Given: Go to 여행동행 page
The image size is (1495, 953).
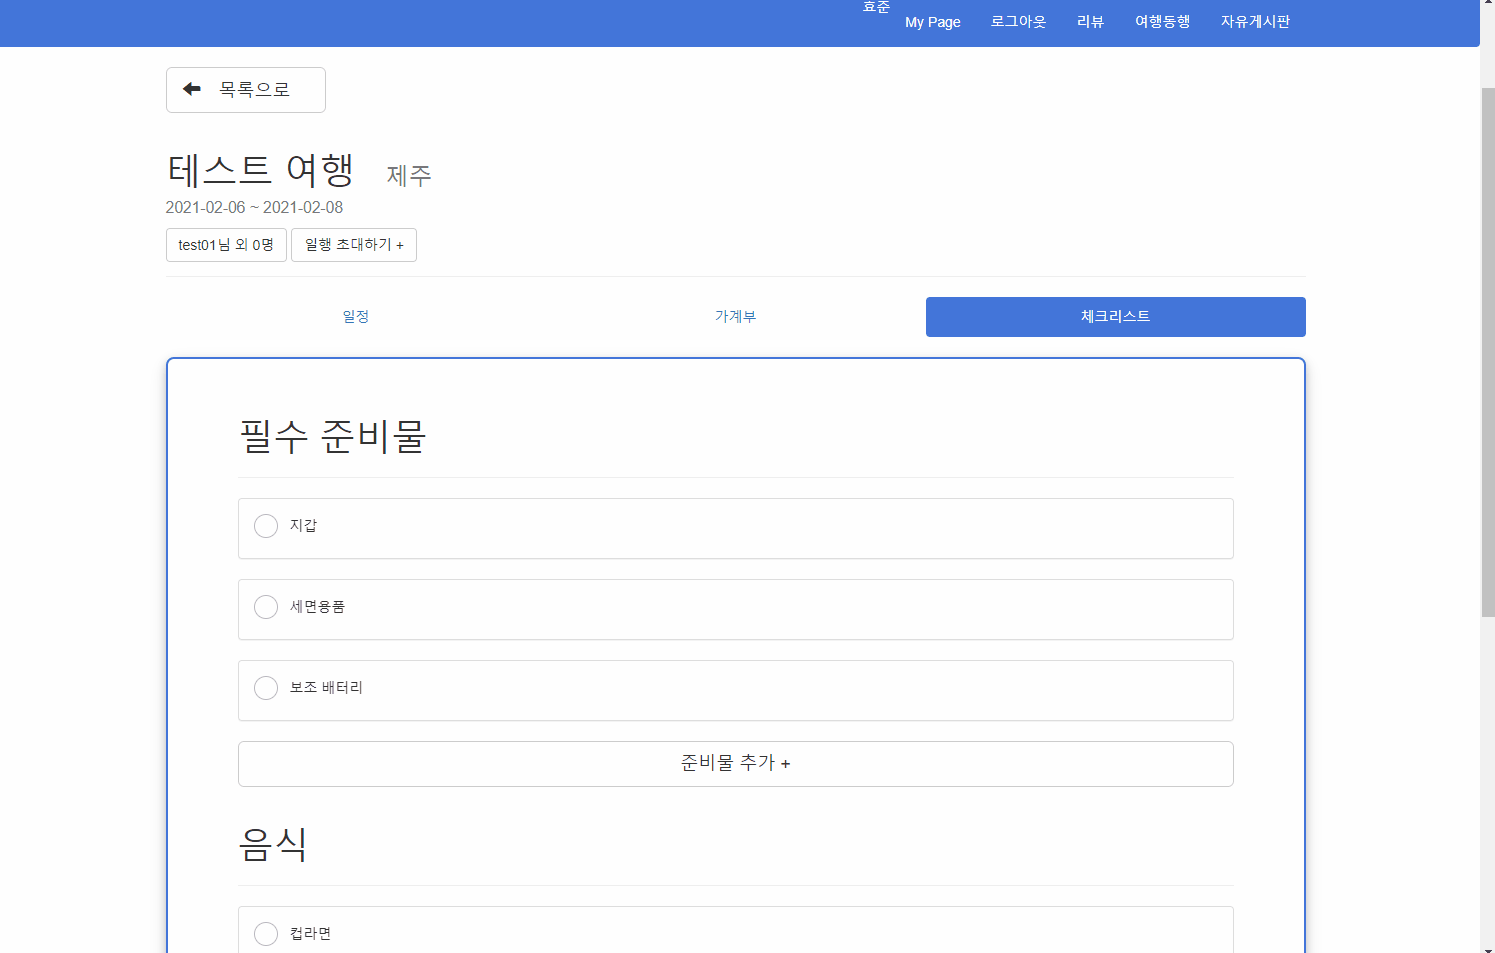Looking at the screenshot, I should click(1163, 22).
